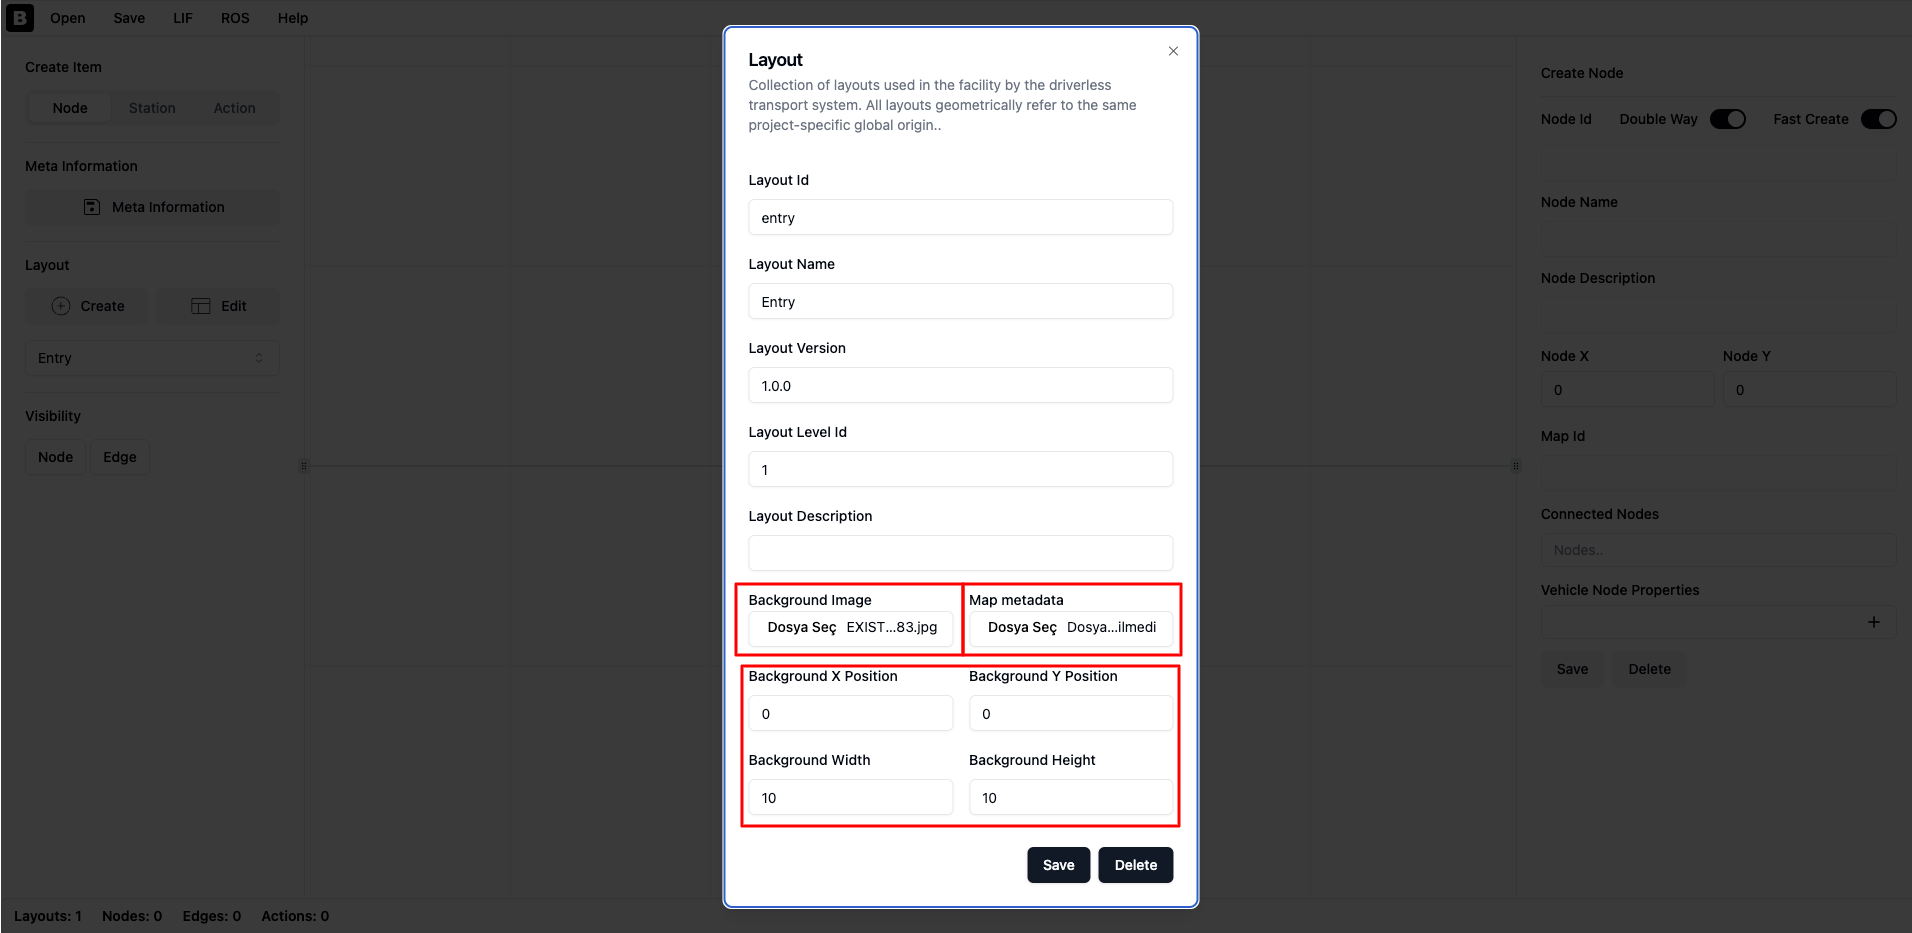Click the plus icon beside Create layout
This screenshot has height=933, width=1912.
(61, 306)
